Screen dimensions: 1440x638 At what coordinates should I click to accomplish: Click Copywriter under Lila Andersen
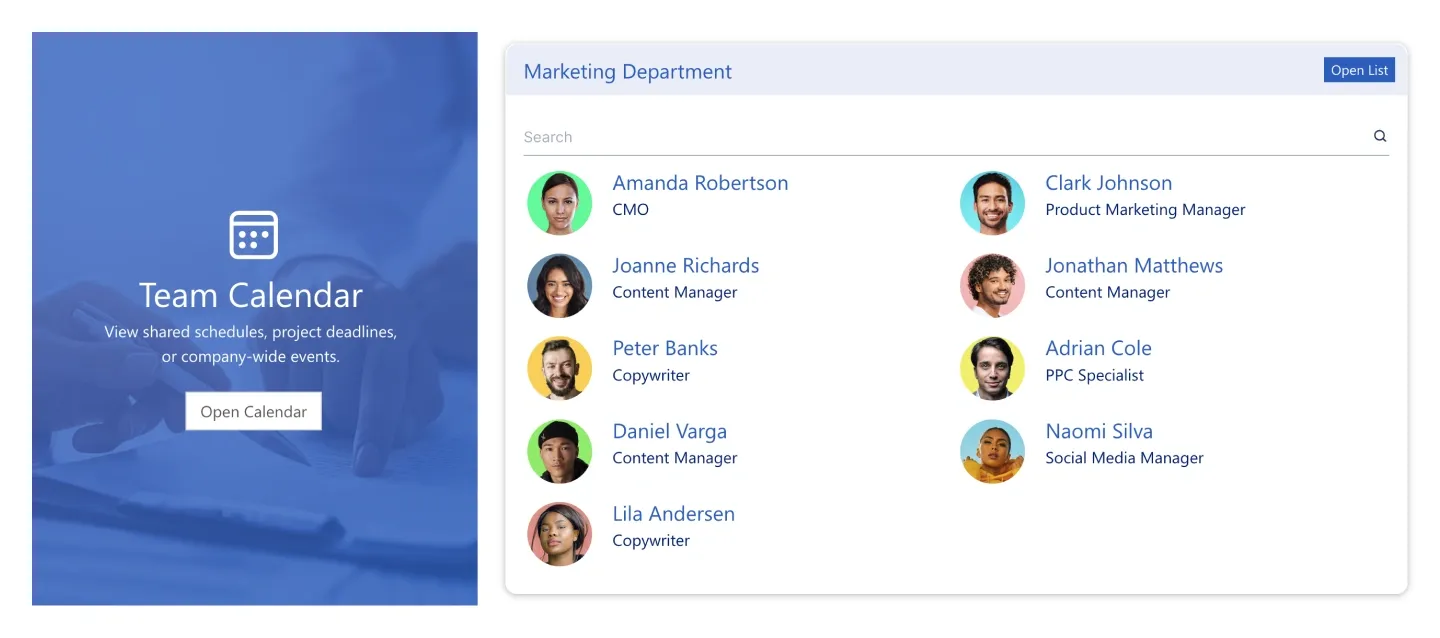pos(651,541)
